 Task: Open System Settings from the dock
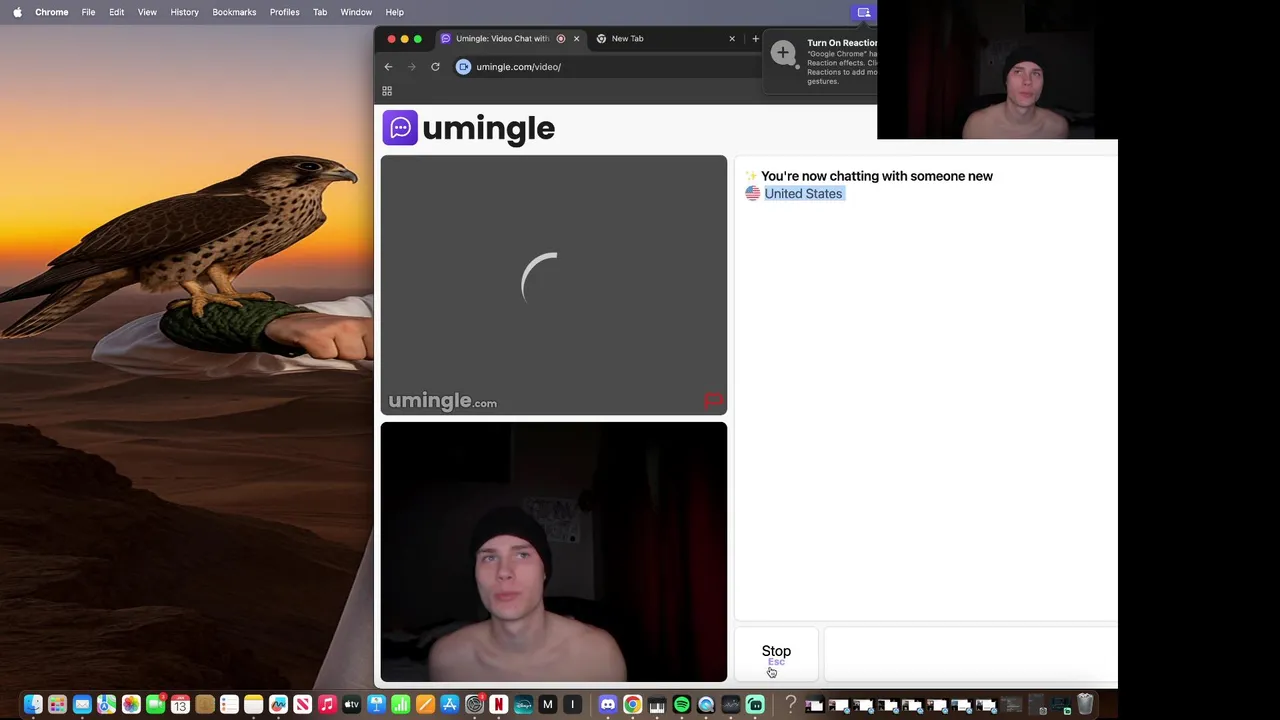(x=474, y=704)
